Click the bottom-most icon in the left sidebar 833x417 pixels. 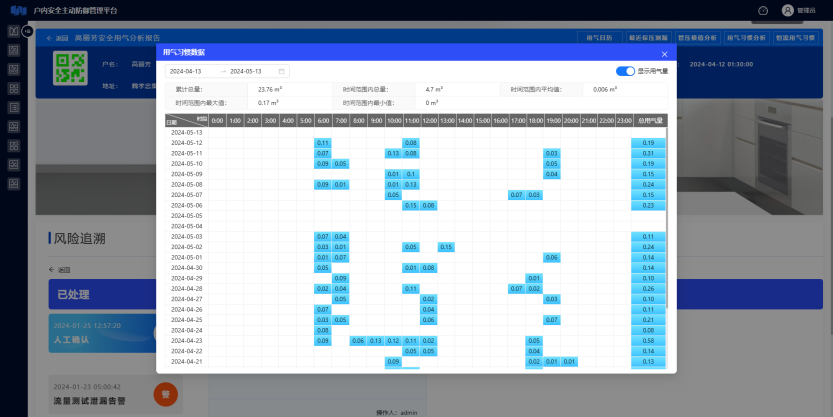click(x=14, y=184)
